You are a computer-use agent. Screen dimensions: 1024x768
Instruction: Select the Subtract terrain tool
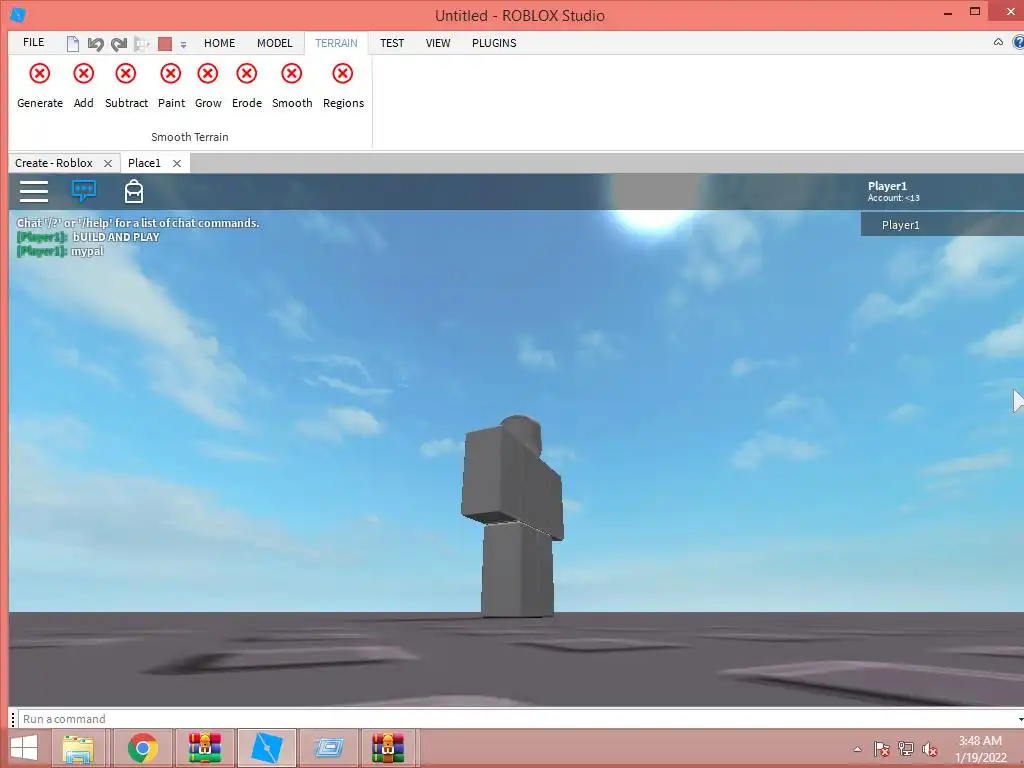[x=126, y=86]
